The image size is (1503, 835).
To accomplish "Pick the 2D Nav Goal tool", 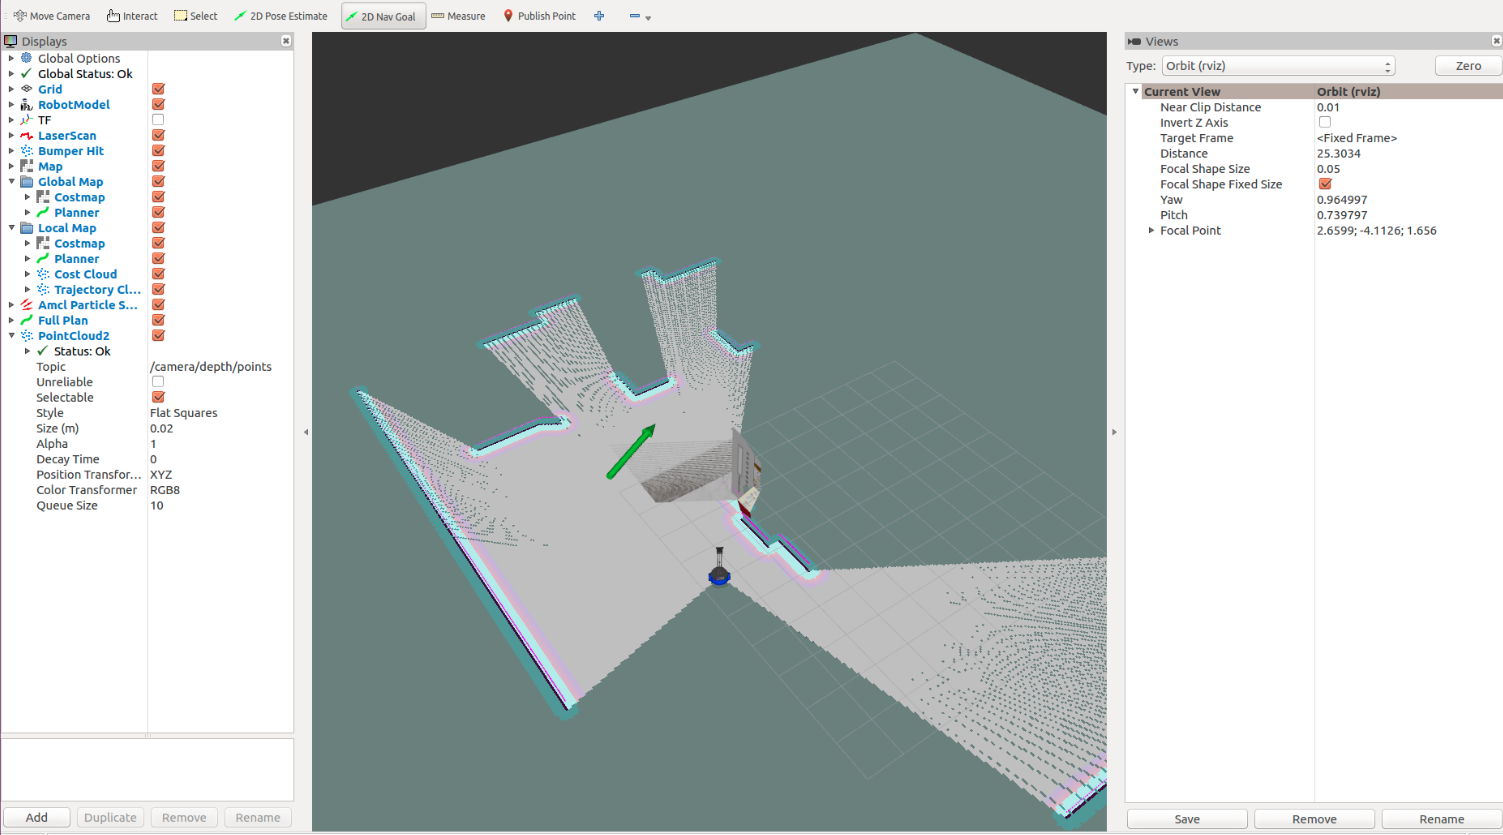I will (x=384, y=16).
